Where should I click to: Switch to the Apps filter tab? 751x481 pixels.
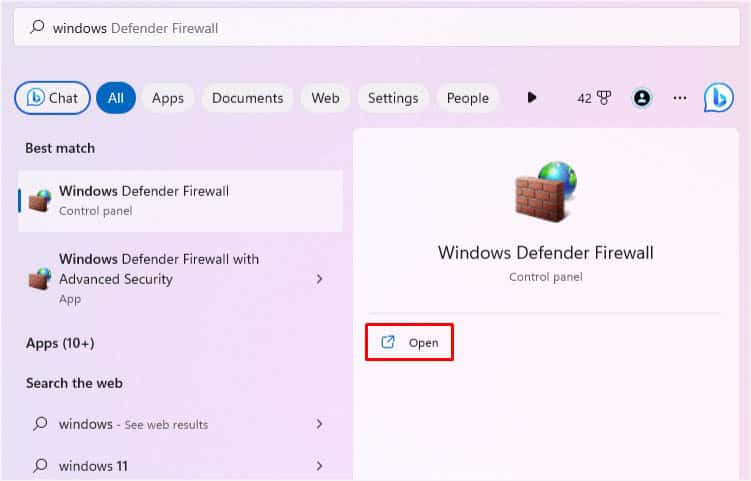(168, 98)
